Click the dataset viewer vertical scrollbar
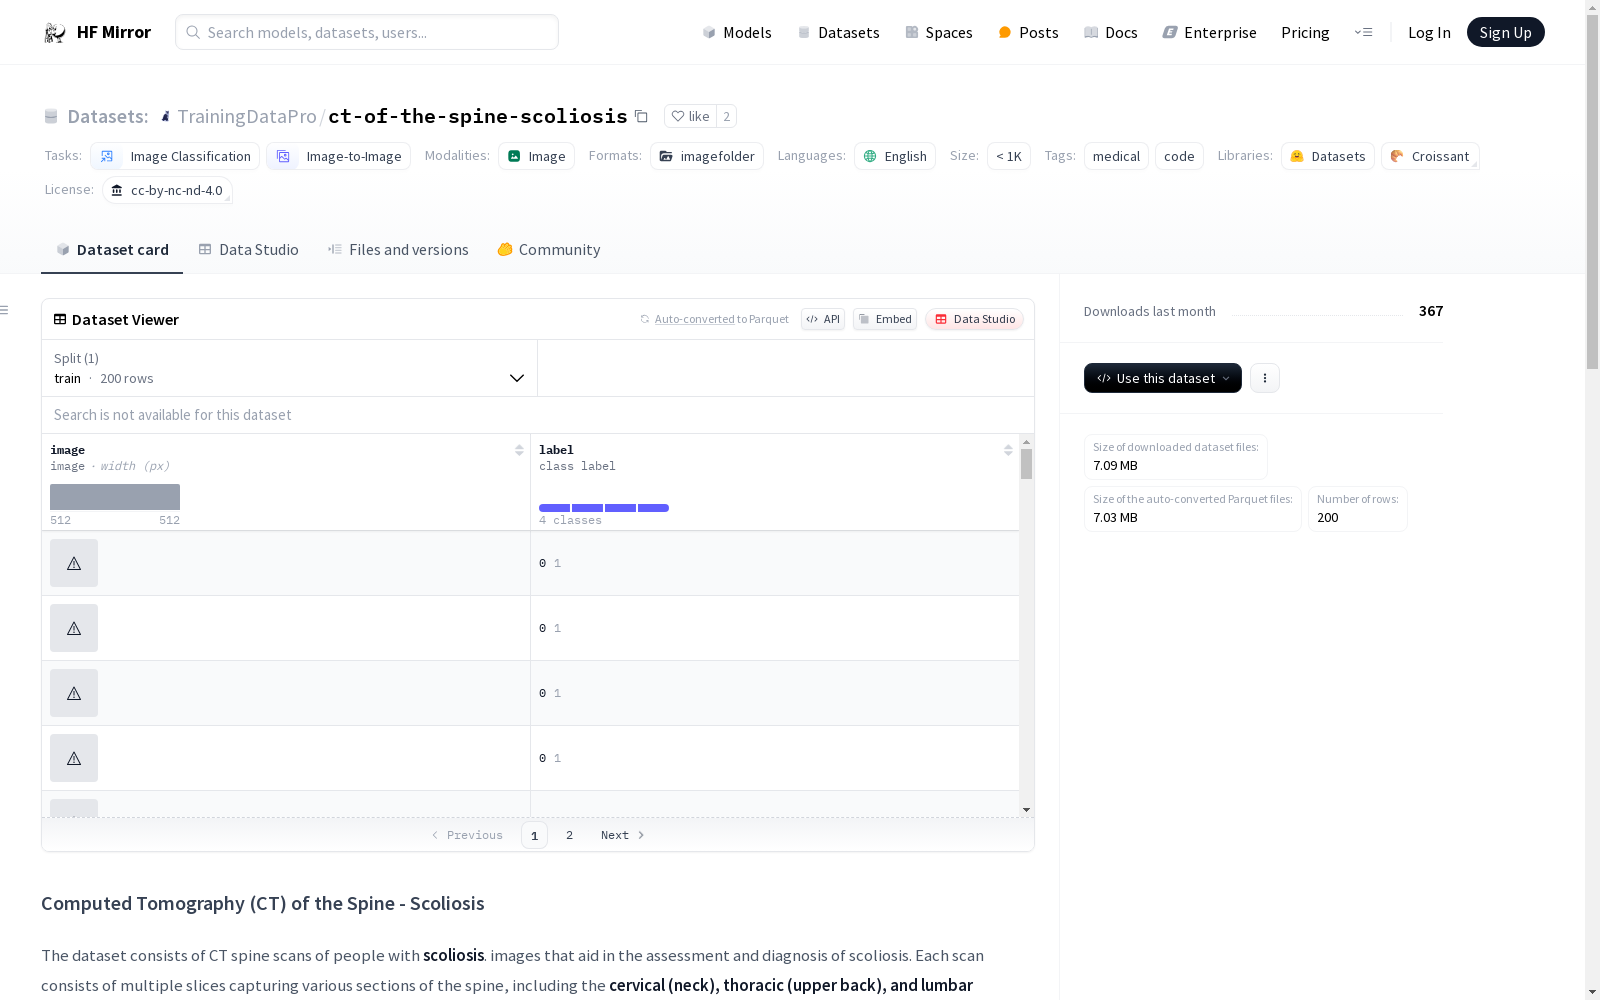Screen dimensions: 1600x1000 [x=1026, y=464]
